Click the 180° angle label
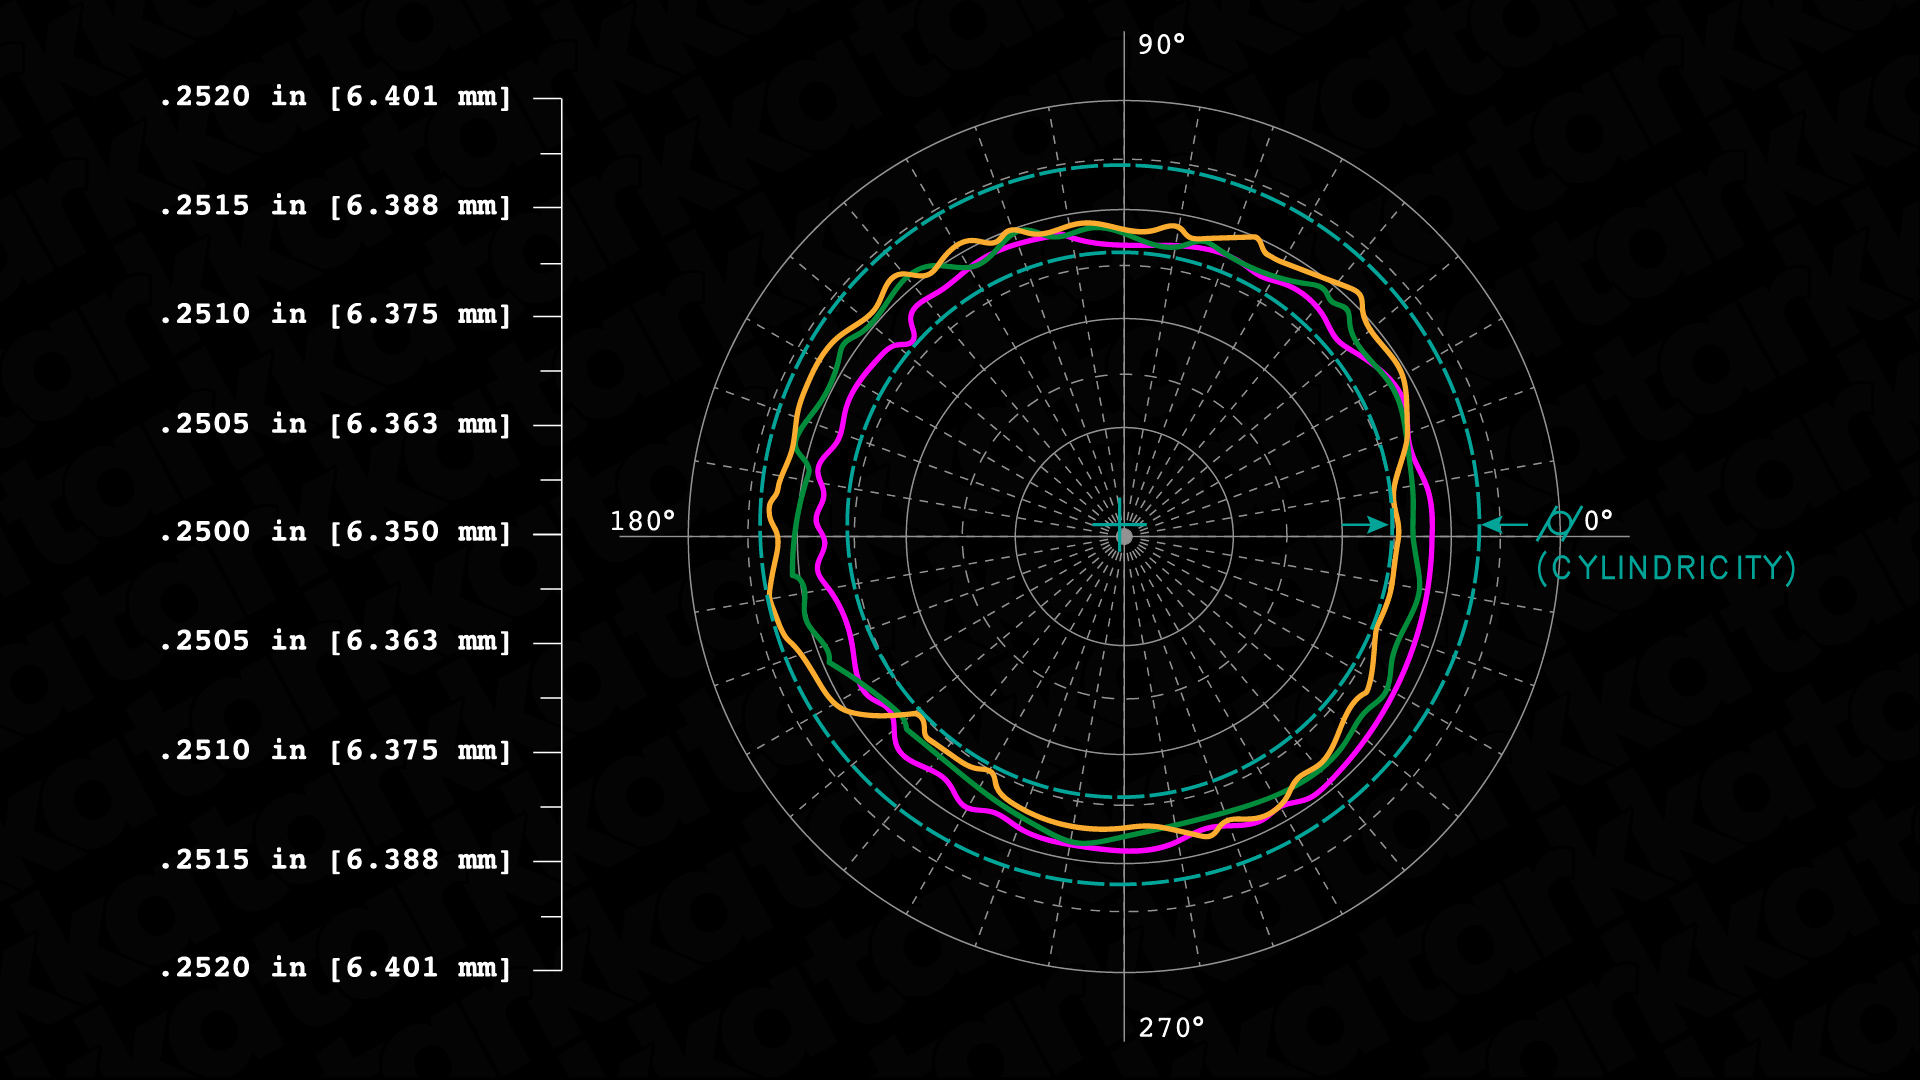1920x1080 pixels. pos(643,521)
